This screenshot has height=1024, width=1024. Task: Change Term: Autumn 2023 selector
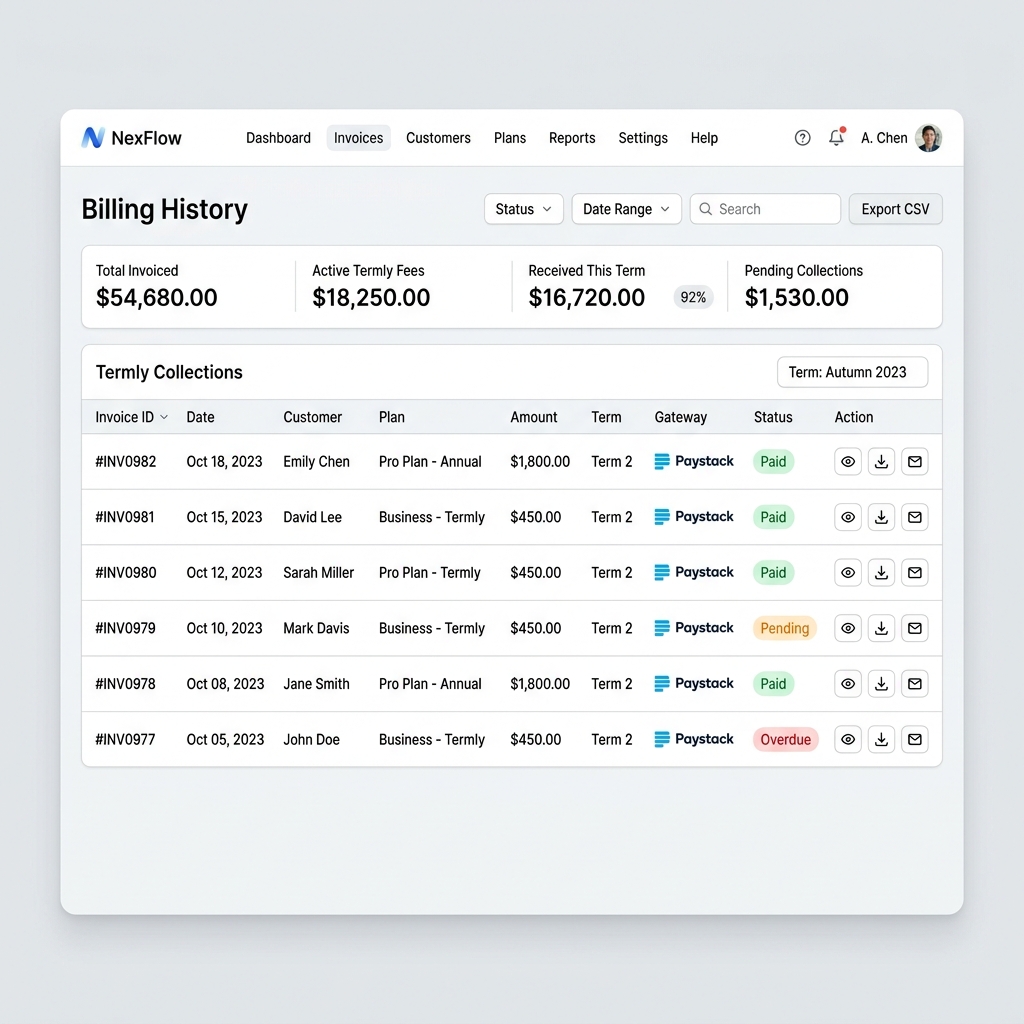(852, 372)
